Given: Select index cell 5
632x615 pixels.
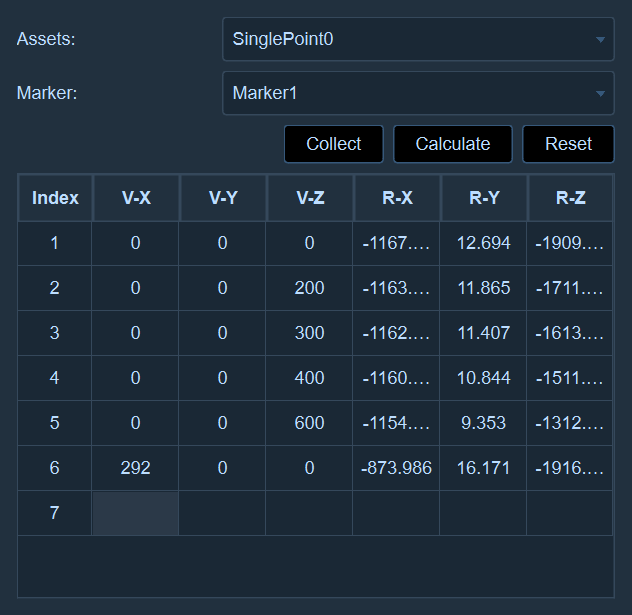Looking at the screenshot, I should tap(54, 423).
